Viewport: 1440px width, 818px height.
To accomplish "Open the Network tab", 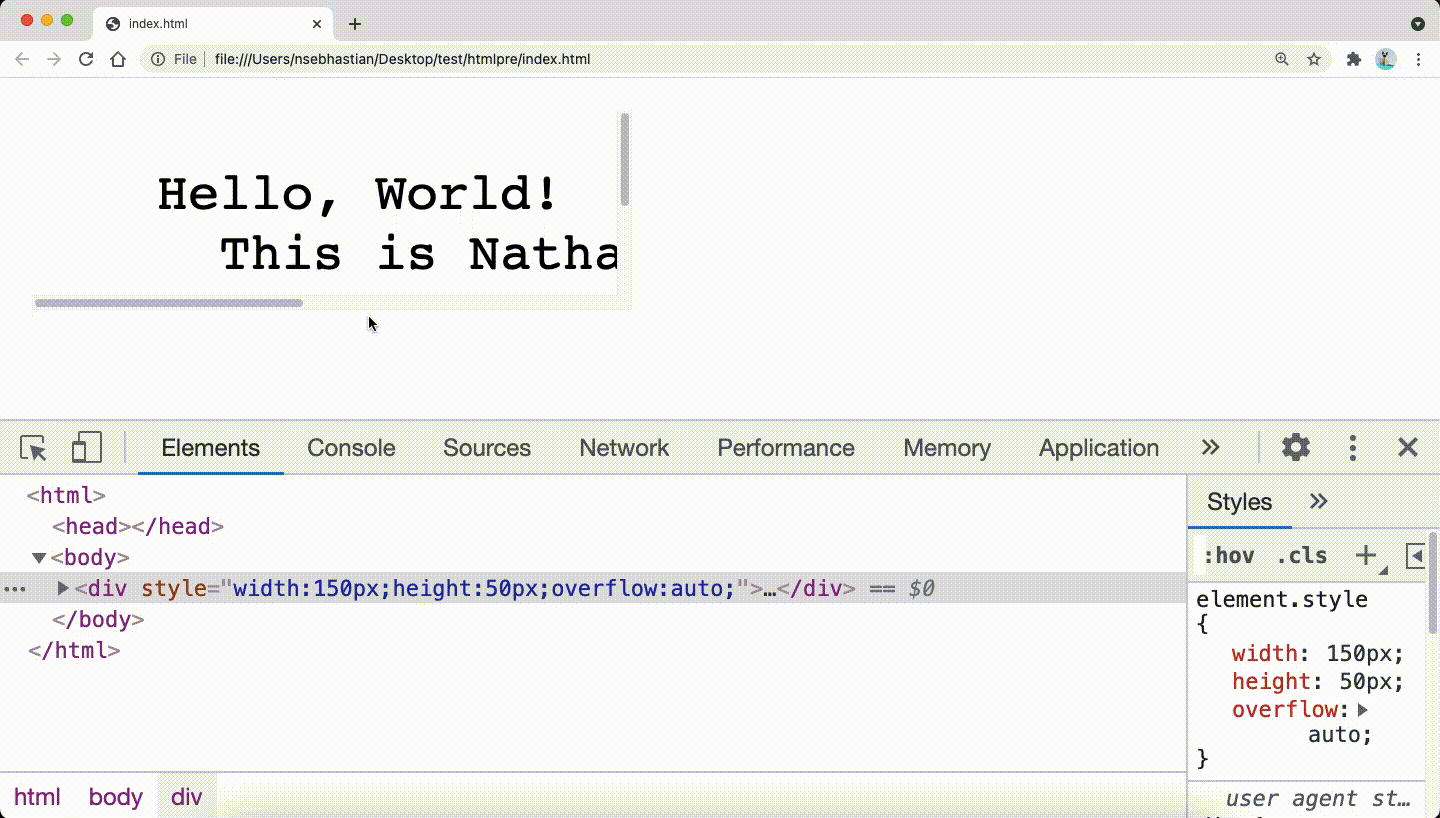I will (623, 448).
